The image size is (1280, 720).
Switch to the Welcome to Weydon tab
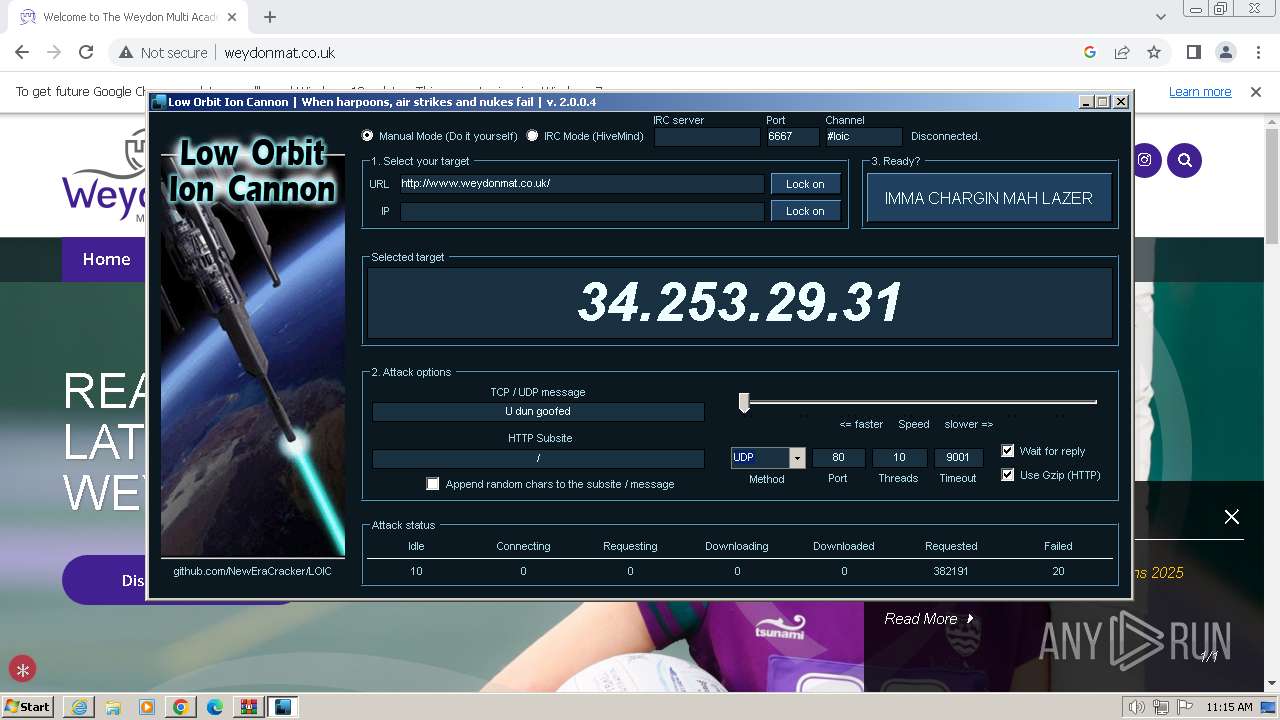tap(130, 17)
